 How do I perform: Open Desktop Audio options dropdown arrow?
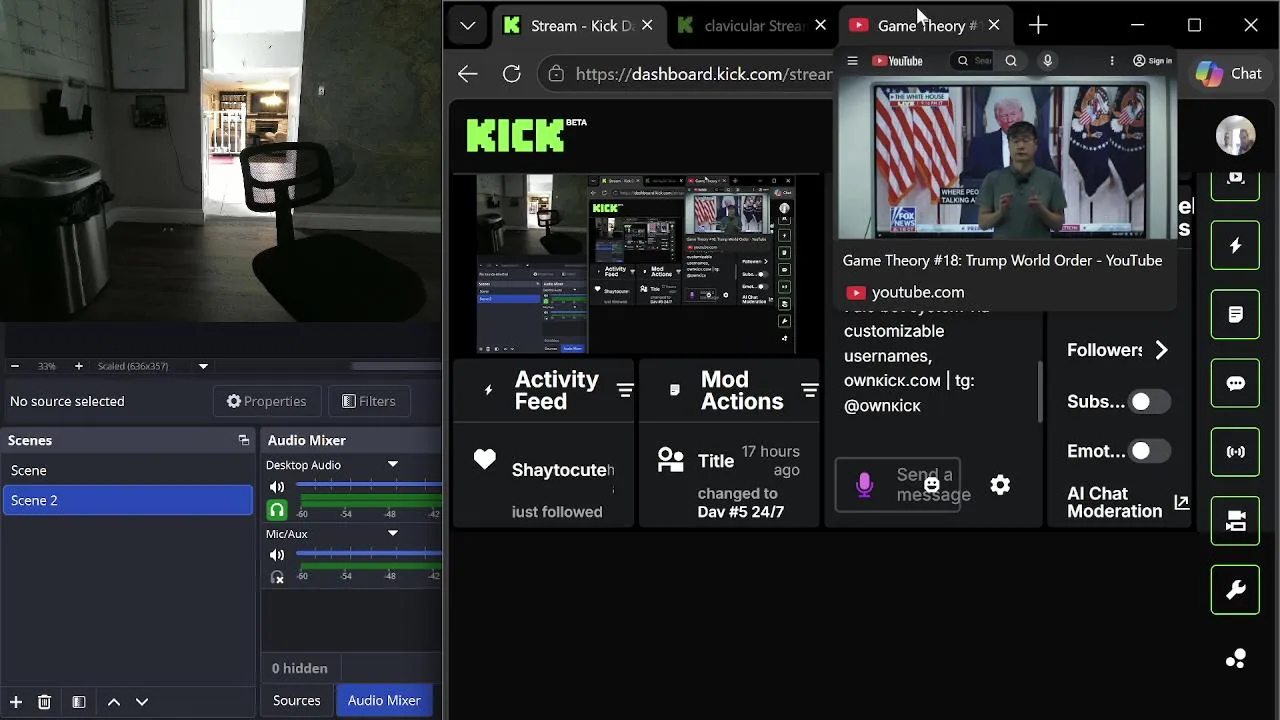[x=393, y=464]
